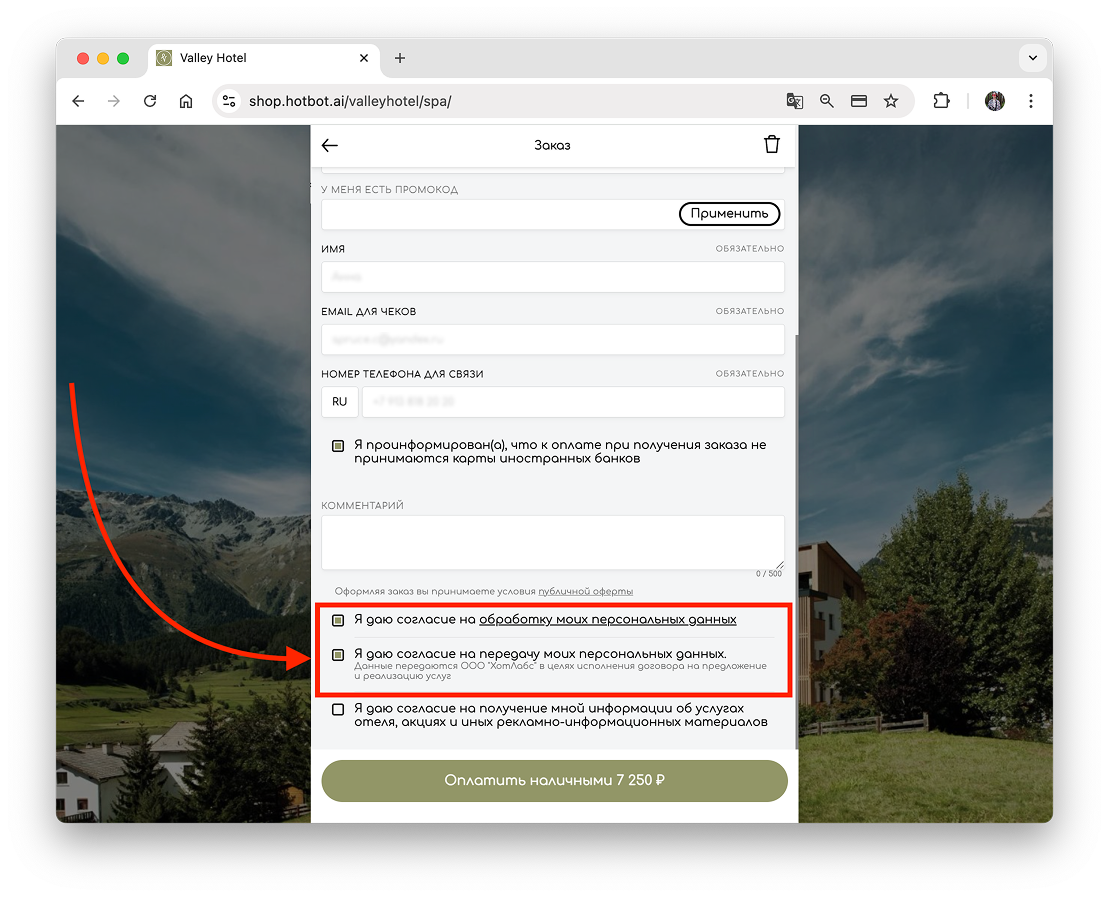Expand the tab search dropdown
This screenshot has height=897, width=1109.
(x=1033, y=58)
